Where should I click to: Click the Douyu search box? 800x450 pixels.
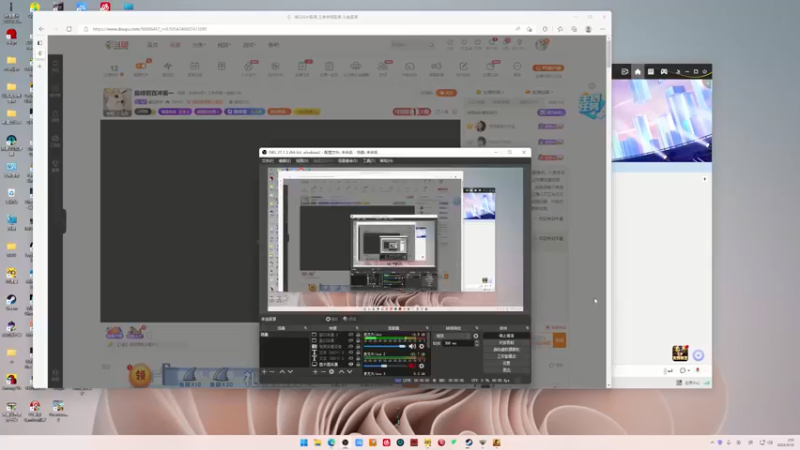coord(410,45)
